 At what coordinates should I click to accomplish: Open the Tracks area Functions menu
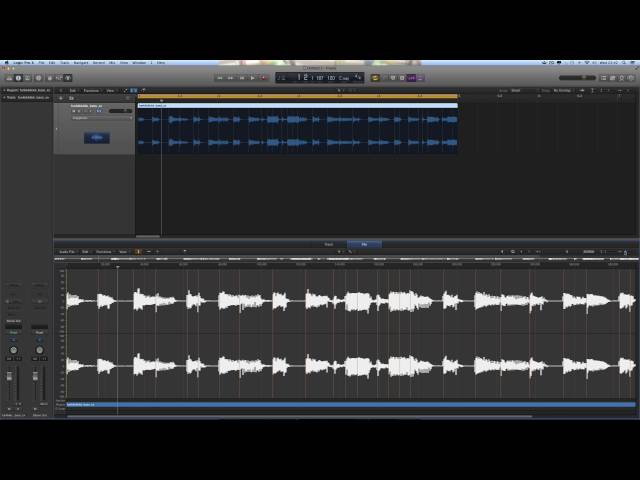(x=91, y=91)
